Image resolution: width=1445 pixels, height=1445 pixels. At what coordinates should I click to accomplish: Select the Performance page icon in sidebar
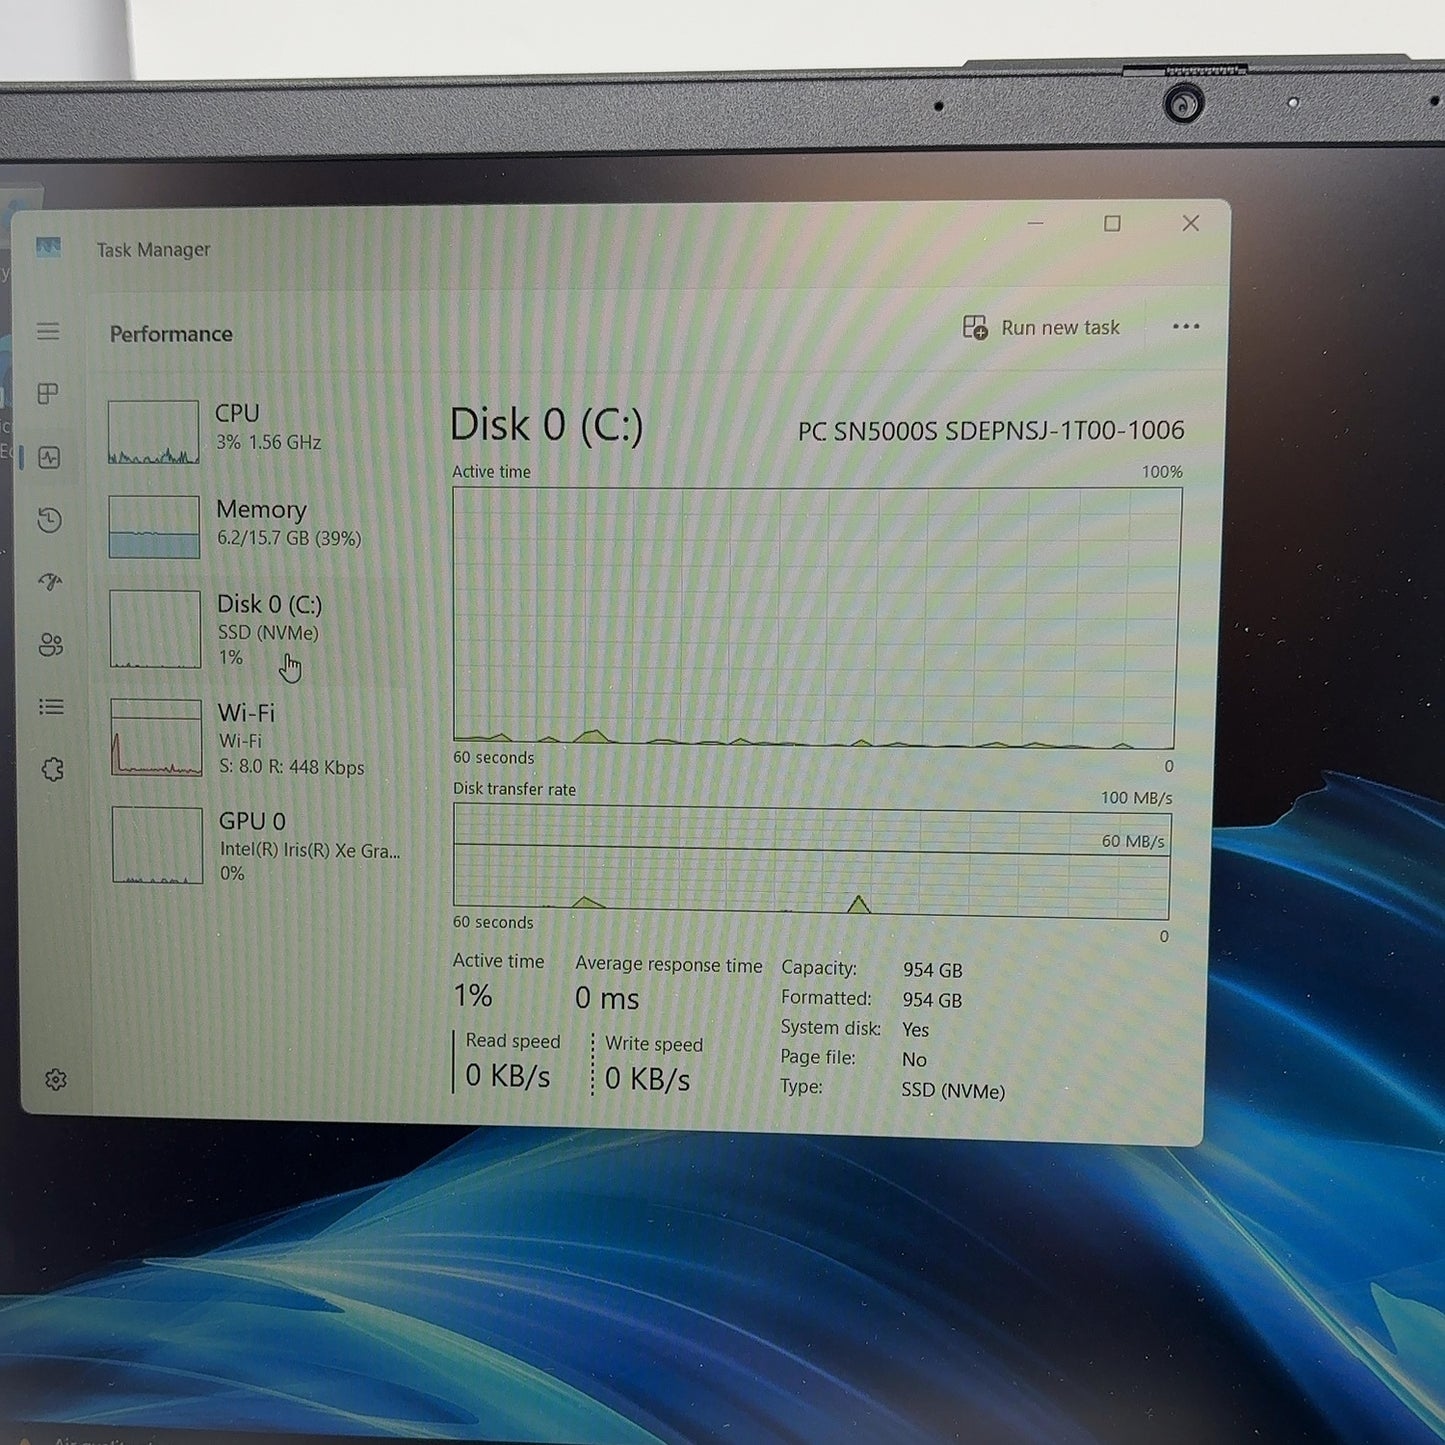click(x=49, y=458)
